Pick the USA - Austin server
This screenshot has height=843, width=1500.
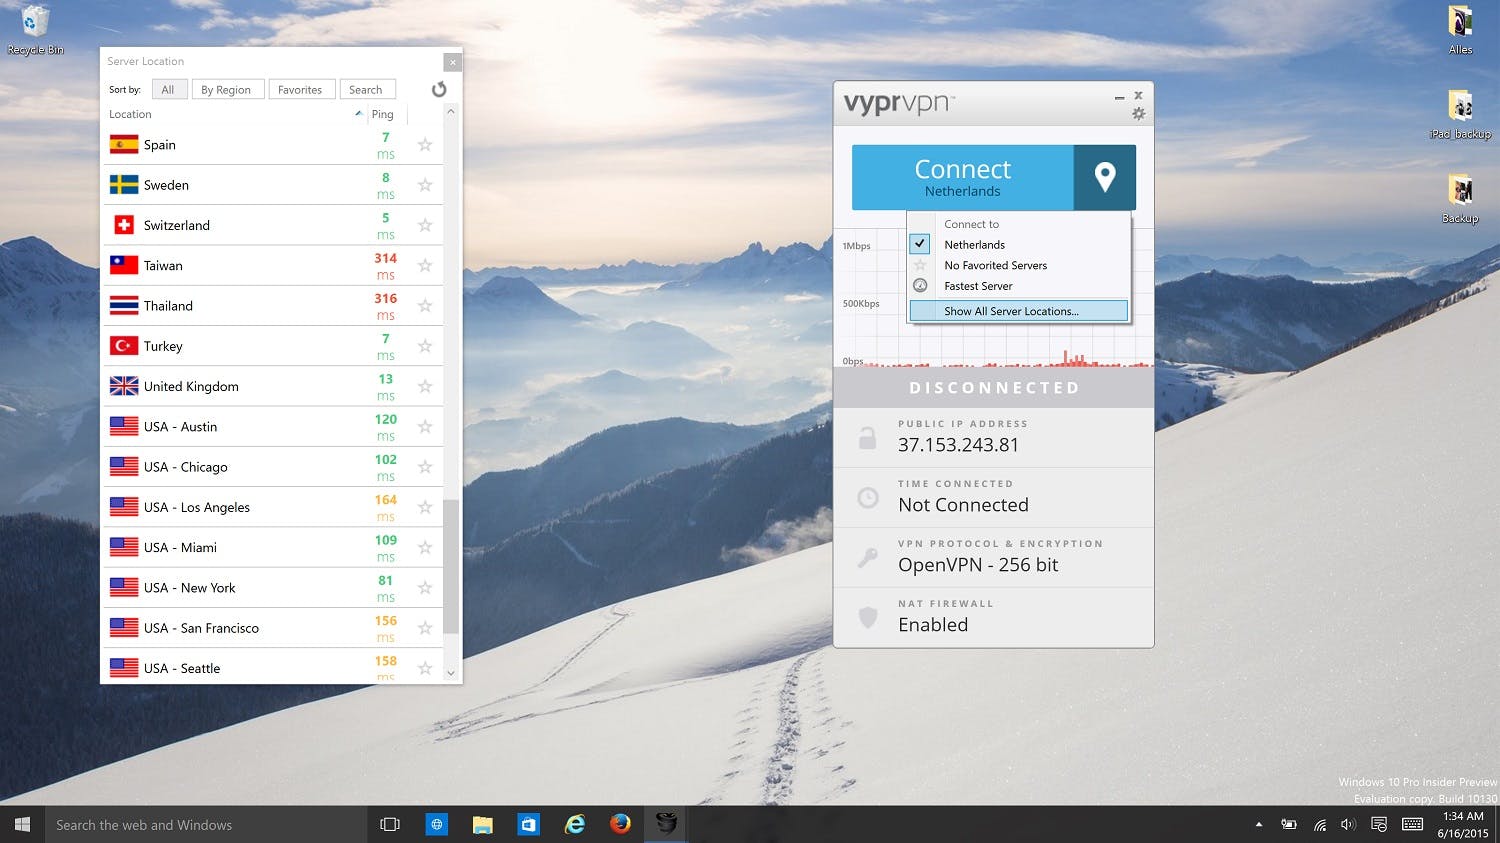273,427
